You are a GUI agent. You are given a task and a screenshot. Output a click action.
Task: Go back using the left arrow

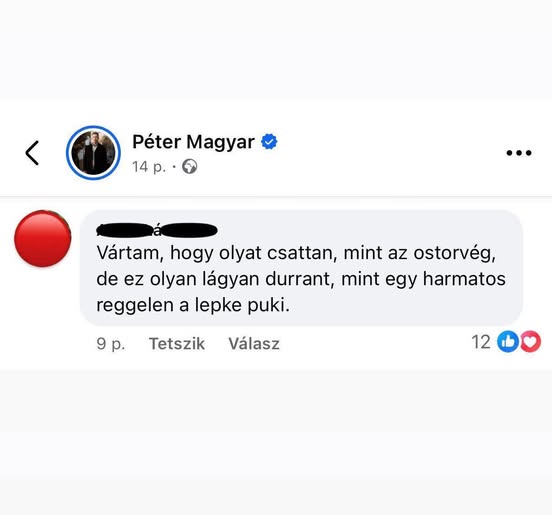click(32, 153)
